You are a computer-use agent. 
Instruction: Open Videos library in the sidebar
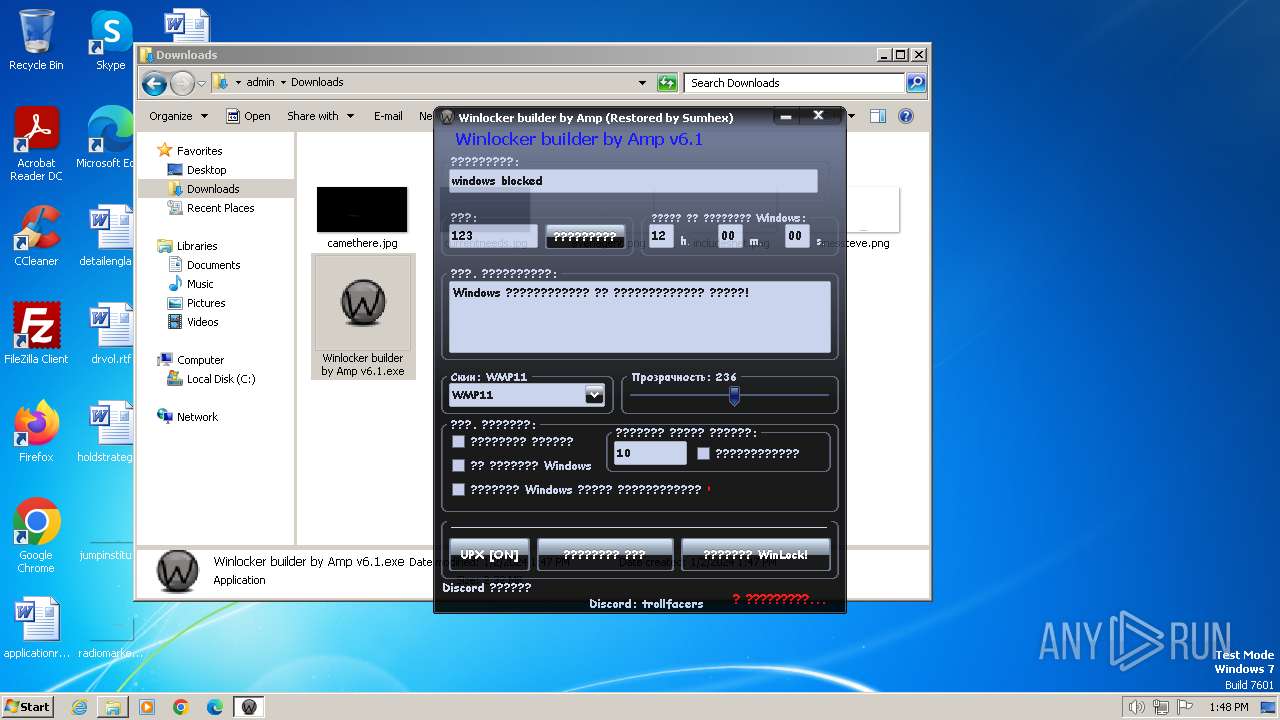pyautogui.click(x=202, y=322)
